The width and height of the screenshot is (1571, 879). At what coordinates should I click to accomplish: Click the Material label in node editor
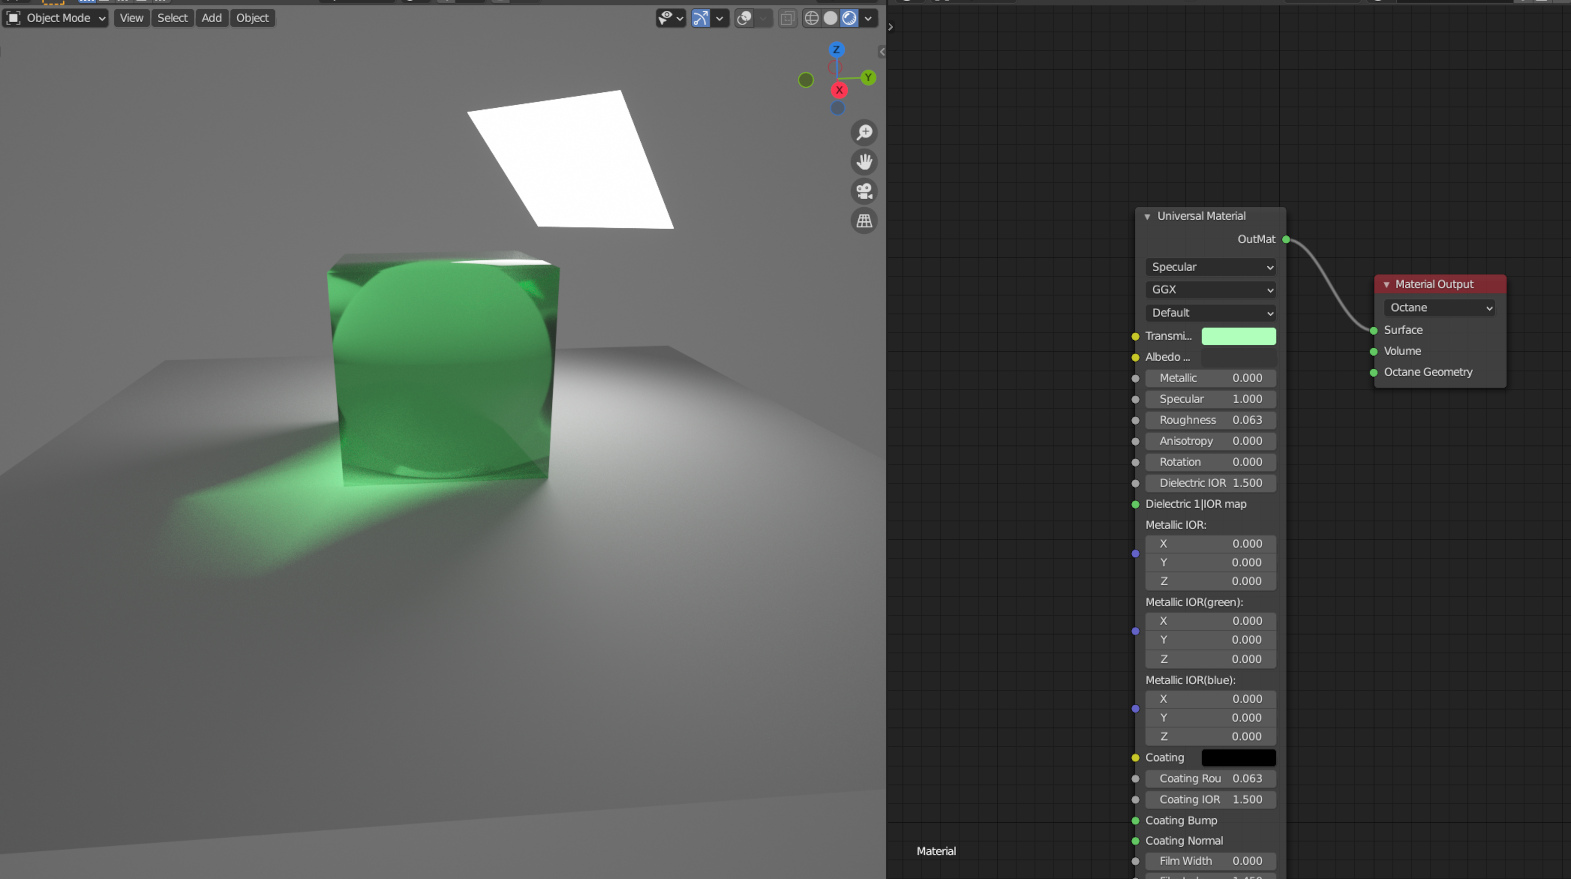click(x=936, y=851)
